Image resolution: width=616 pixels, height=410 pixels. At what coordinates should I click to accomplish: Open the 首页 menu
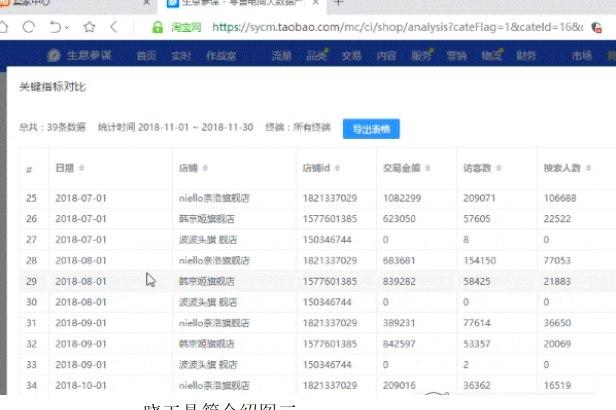[x=146, y=56]
